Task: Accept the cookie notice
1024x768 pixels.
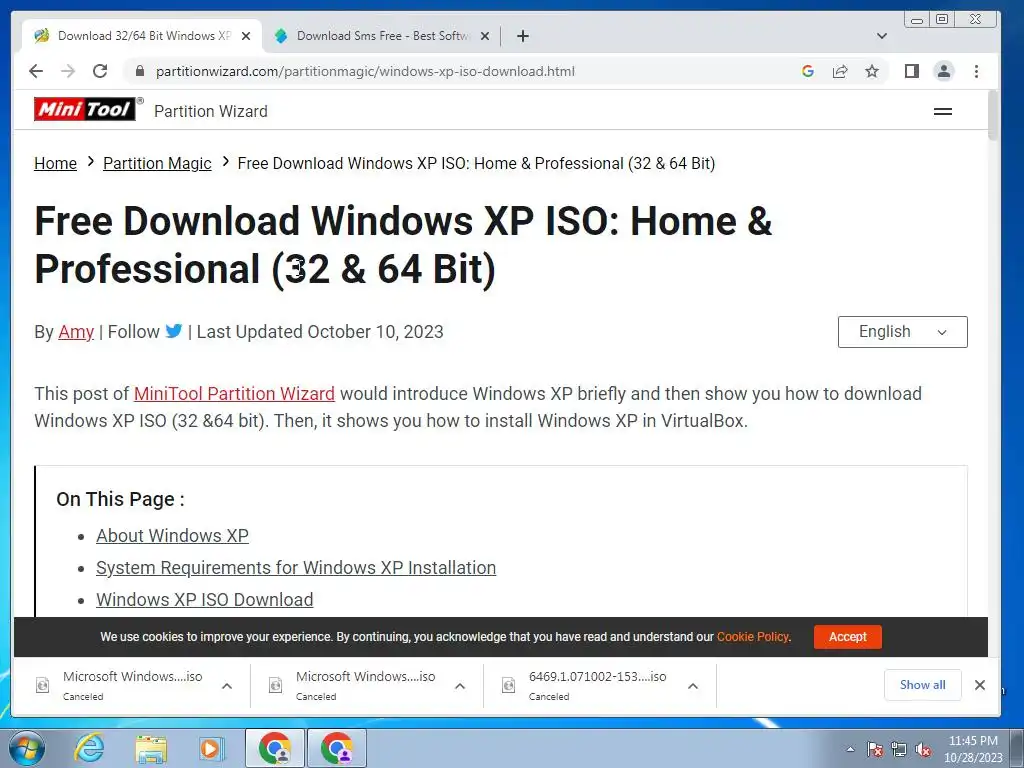Action: pos(848,637)
